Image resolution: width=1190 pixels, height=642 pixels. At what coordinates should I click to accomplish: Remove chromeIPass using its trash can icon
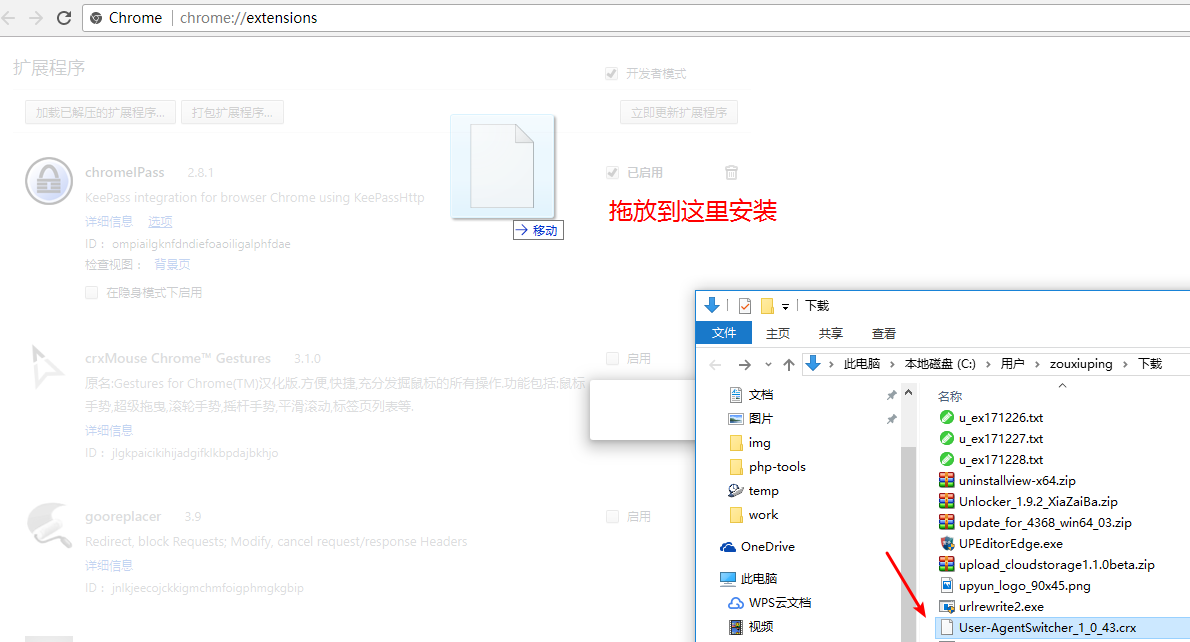pyautogui.click(x=732, y=172)
